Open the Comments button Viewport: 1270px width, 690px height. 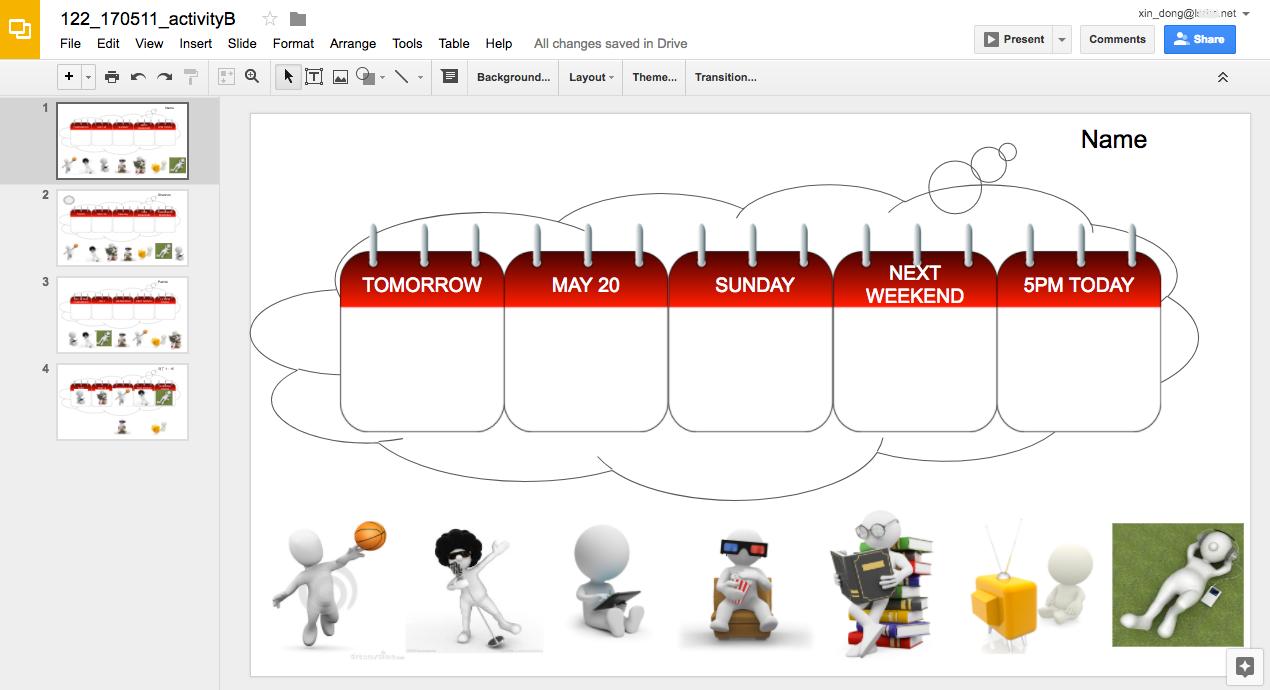point(1117,40)
